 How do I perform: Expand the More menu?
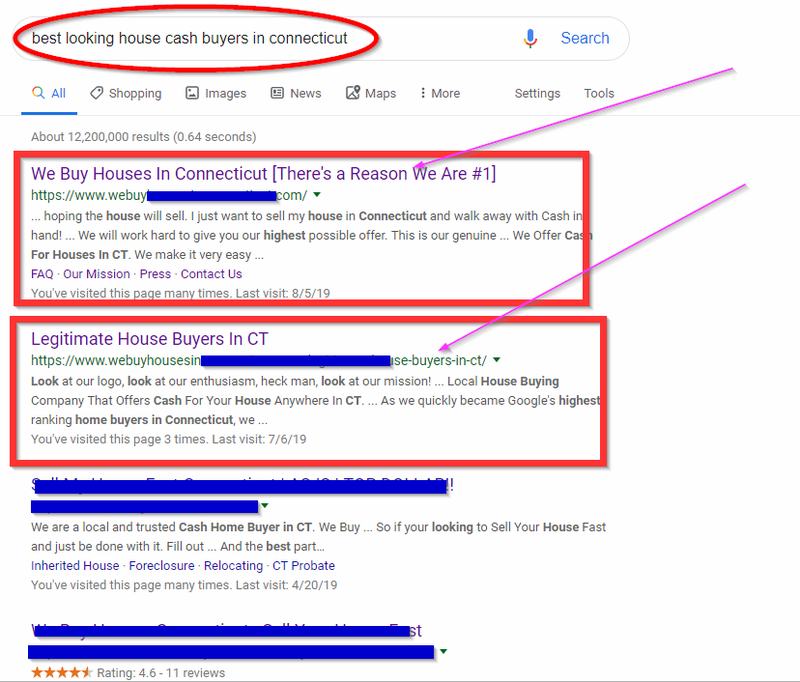coord(439,93)
